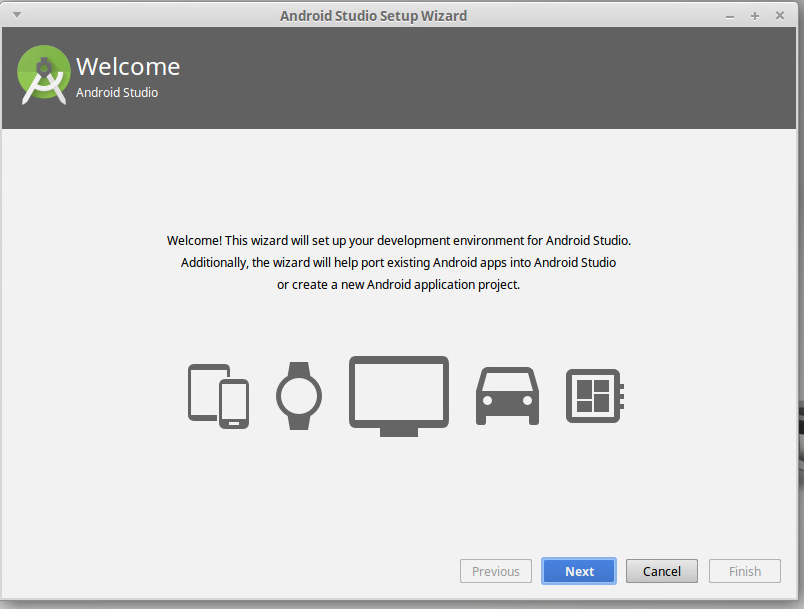Click the disabled Previous button
The image size is (804, 609).
tap(495, 571)
